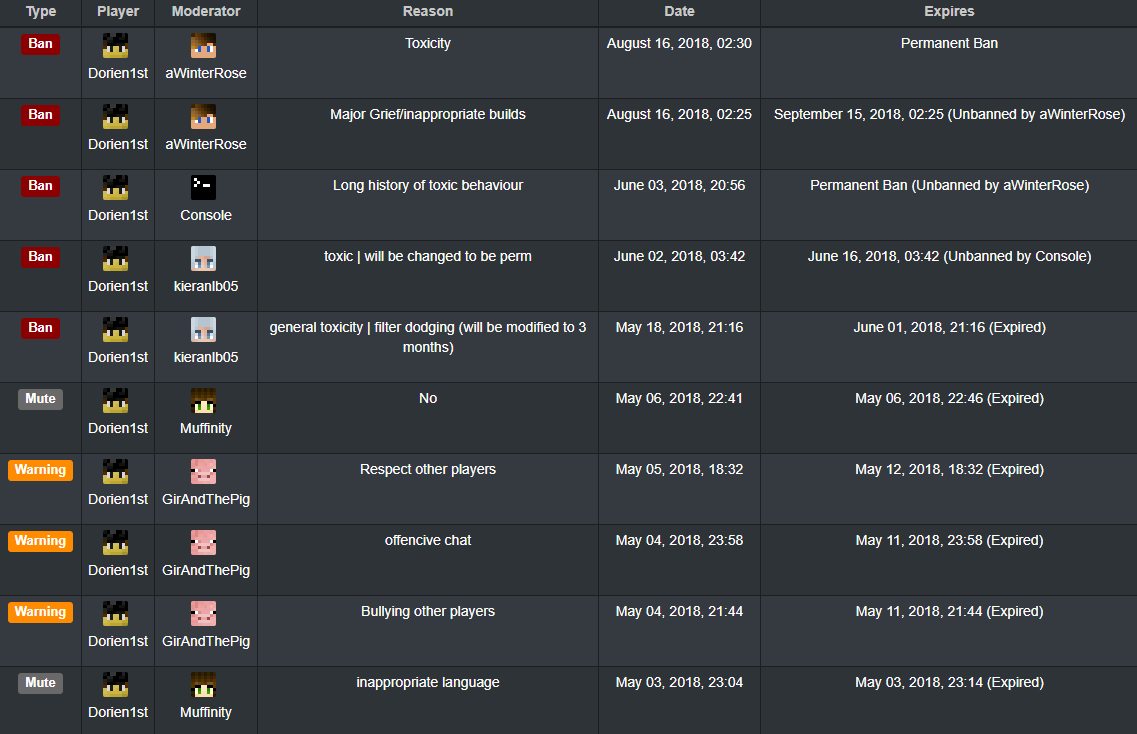Click Muffinity avatar in inappropriate language row
The width and height of the screenshot is (1137, 734).
(x=203, y=685)
